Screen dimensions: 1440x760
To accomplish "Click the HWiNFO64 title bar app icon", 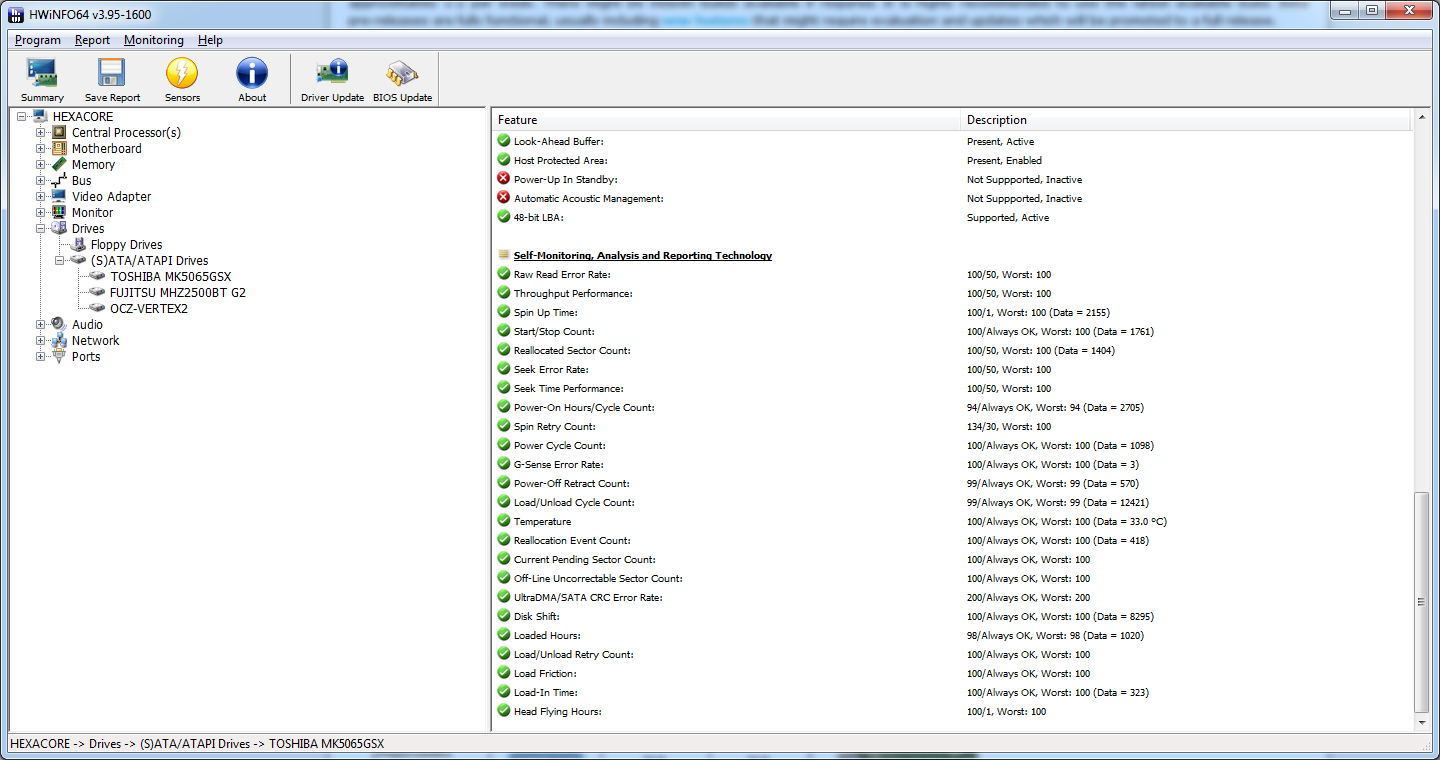I will [x=15, y=14].
